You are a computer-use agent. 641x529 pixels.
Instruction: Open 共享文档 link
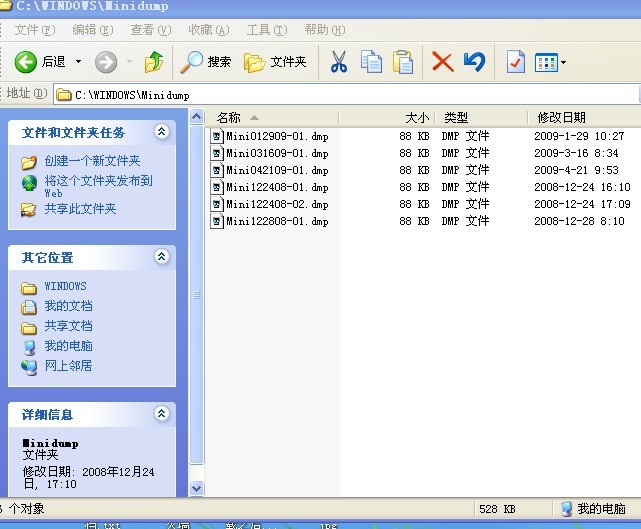[68, 326]
